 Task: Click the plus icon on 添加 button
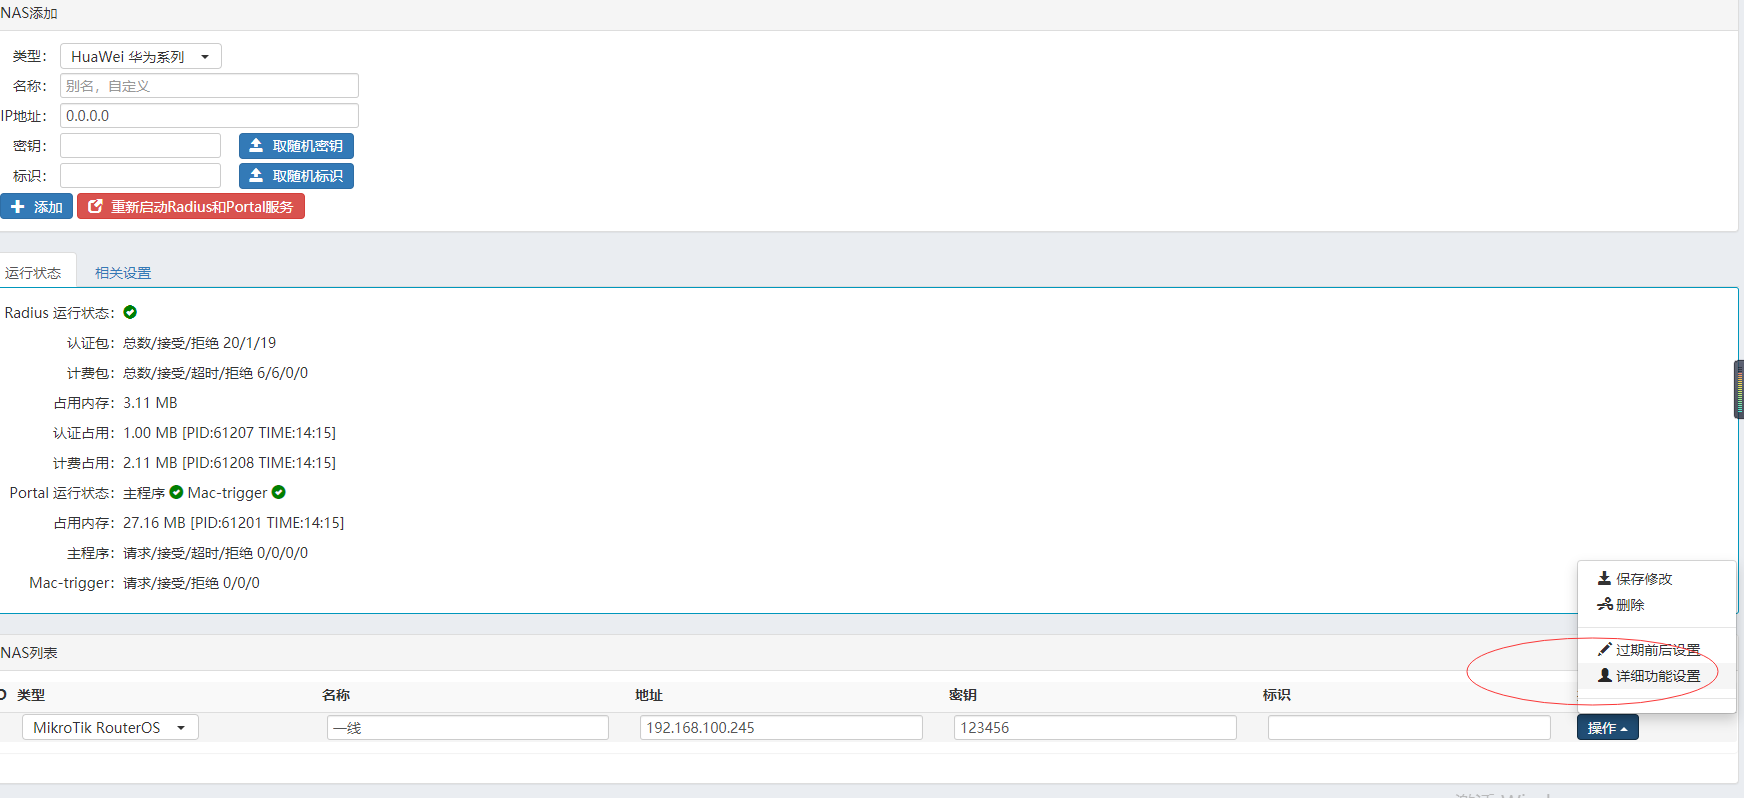tap(18, 207)
